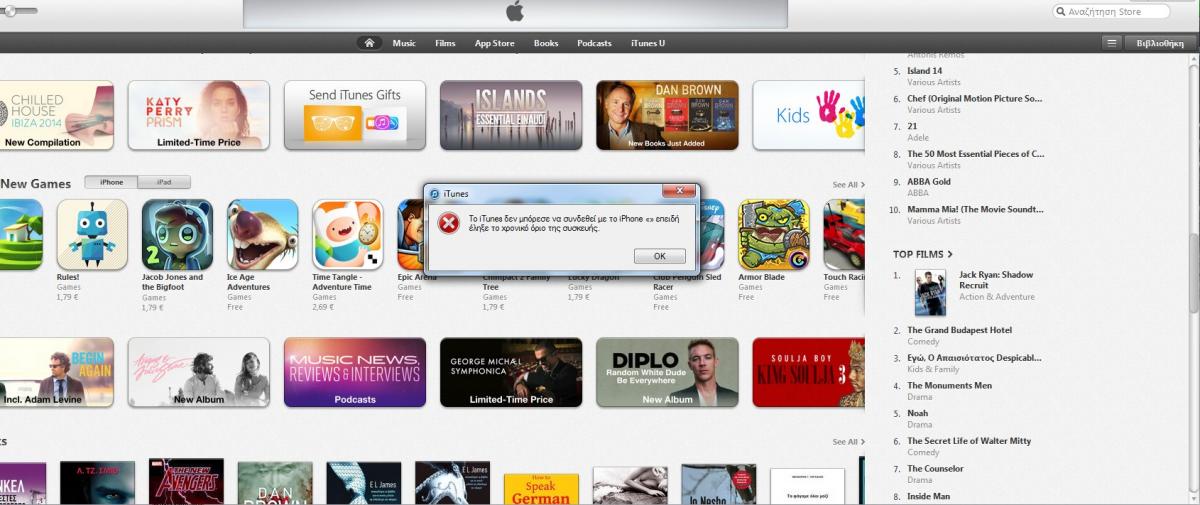Open the Chilled House Ibiza 2014 banner
Screen dimensions: 1200x505
[57, 115]
